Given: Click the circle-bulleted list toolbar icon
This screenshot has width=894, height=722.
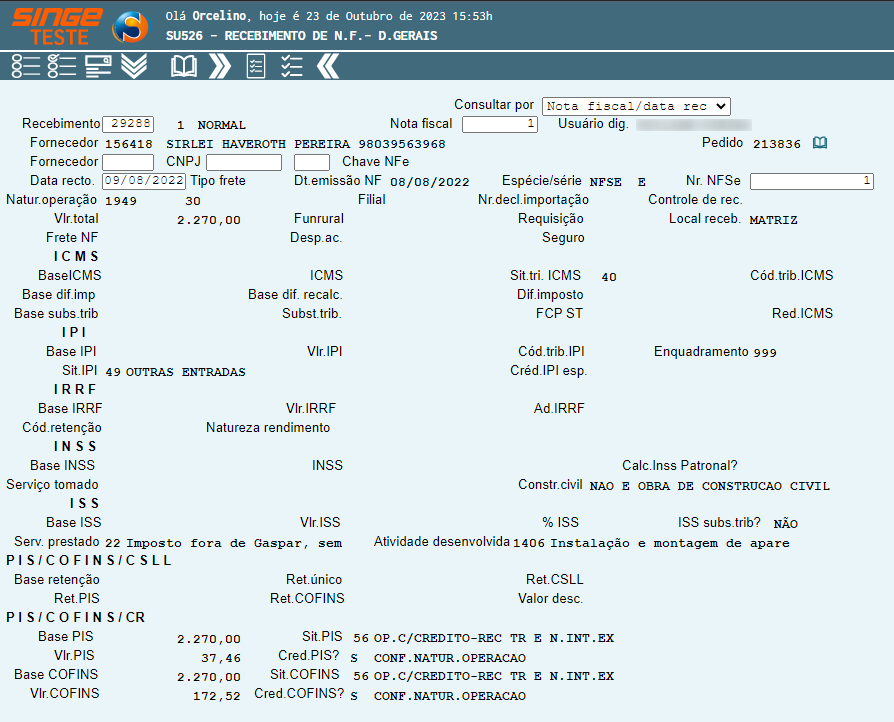Looking at the screenshot, I should click(x=26, y=66).
